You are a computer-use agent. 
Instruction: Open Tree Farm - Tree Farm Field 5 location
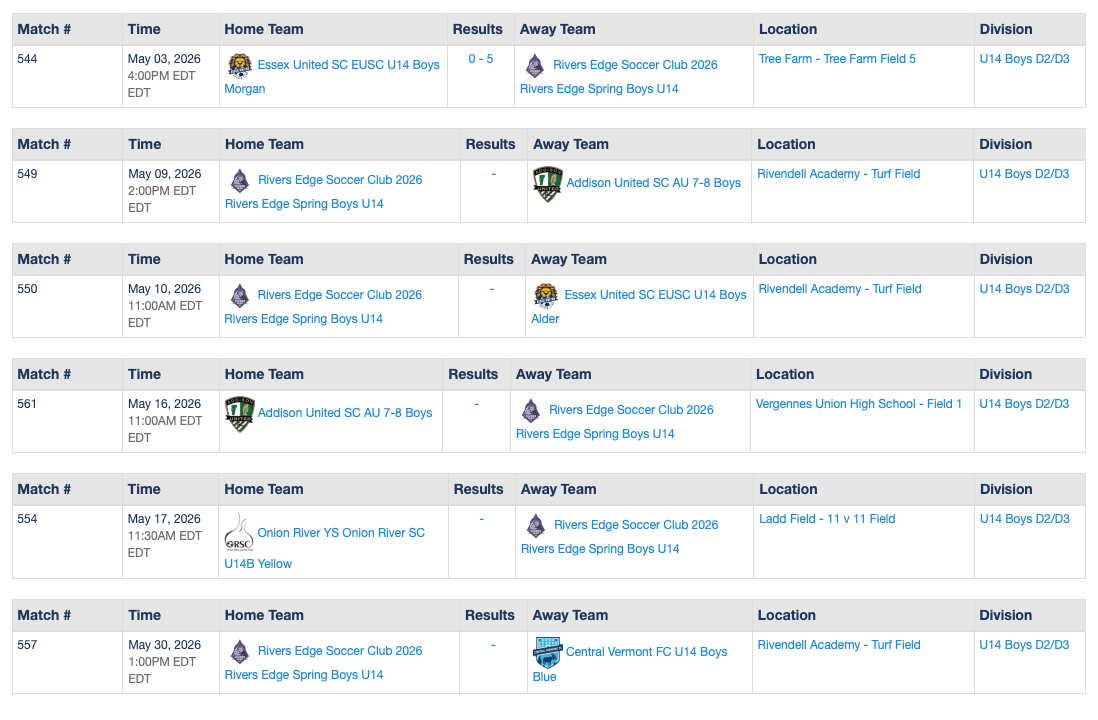point(837,59)
